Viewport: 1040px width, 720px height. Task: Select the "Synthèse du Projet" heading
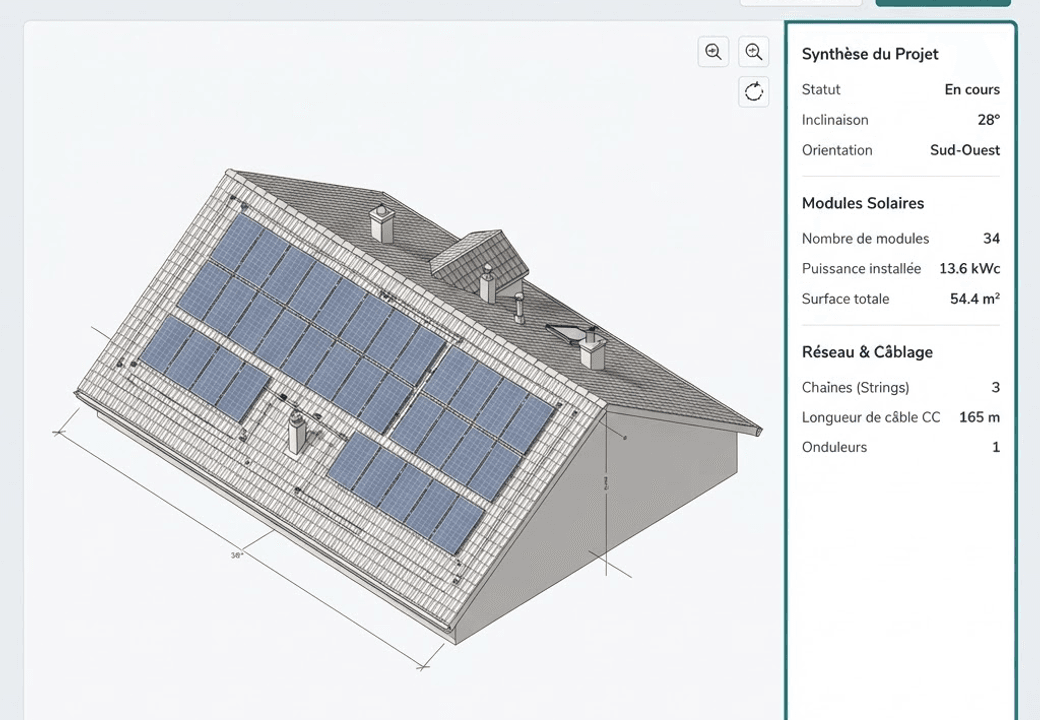pyautogui.click(x=870, y=54)
